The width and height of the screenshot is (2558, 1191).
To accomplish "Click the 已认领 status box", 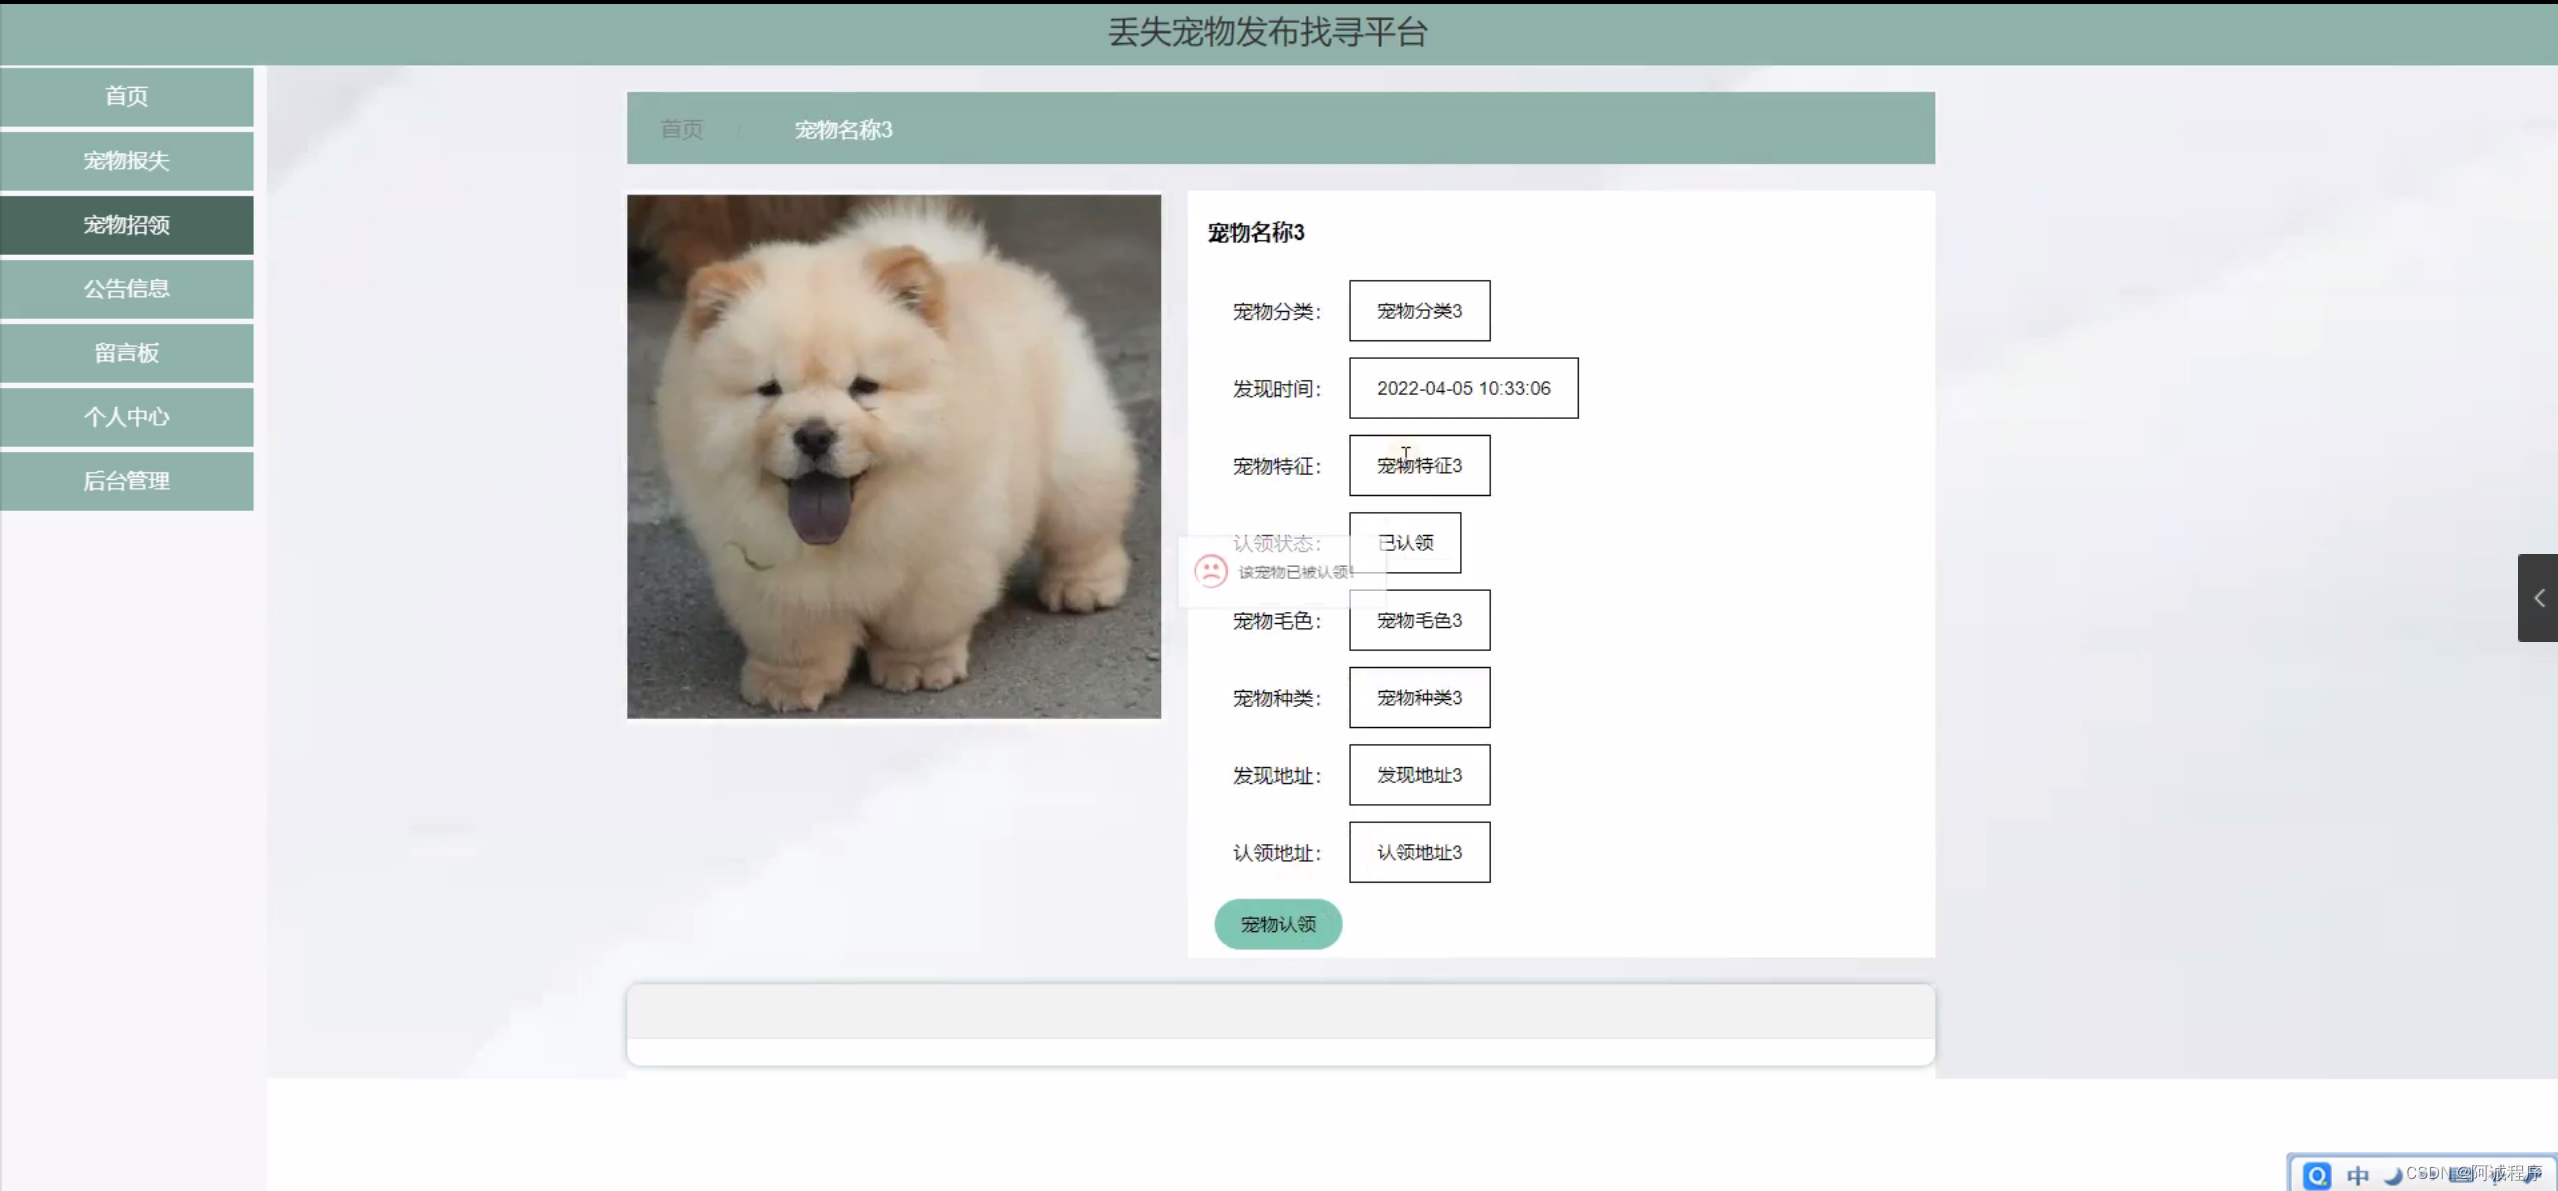I will [x=1404, y=543].
